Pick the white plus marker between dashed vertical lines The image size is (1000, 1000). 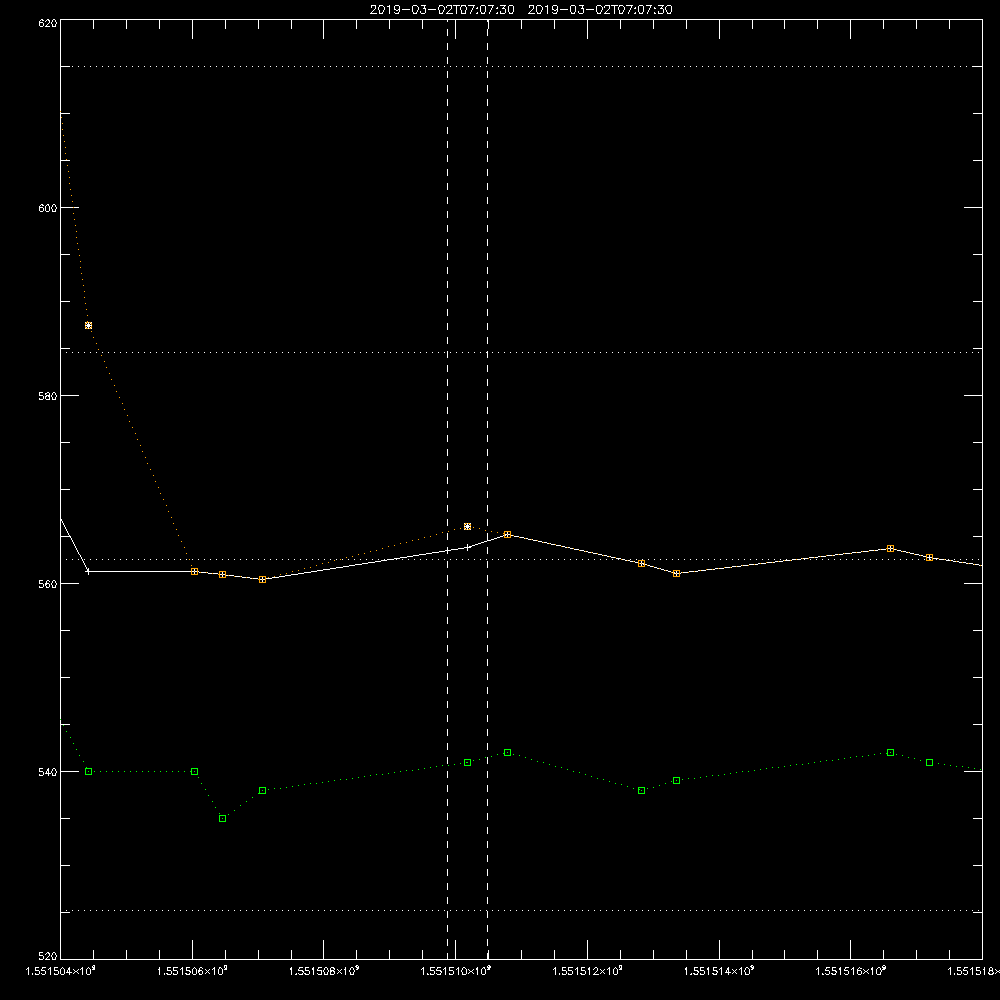[x=467, y=547]
